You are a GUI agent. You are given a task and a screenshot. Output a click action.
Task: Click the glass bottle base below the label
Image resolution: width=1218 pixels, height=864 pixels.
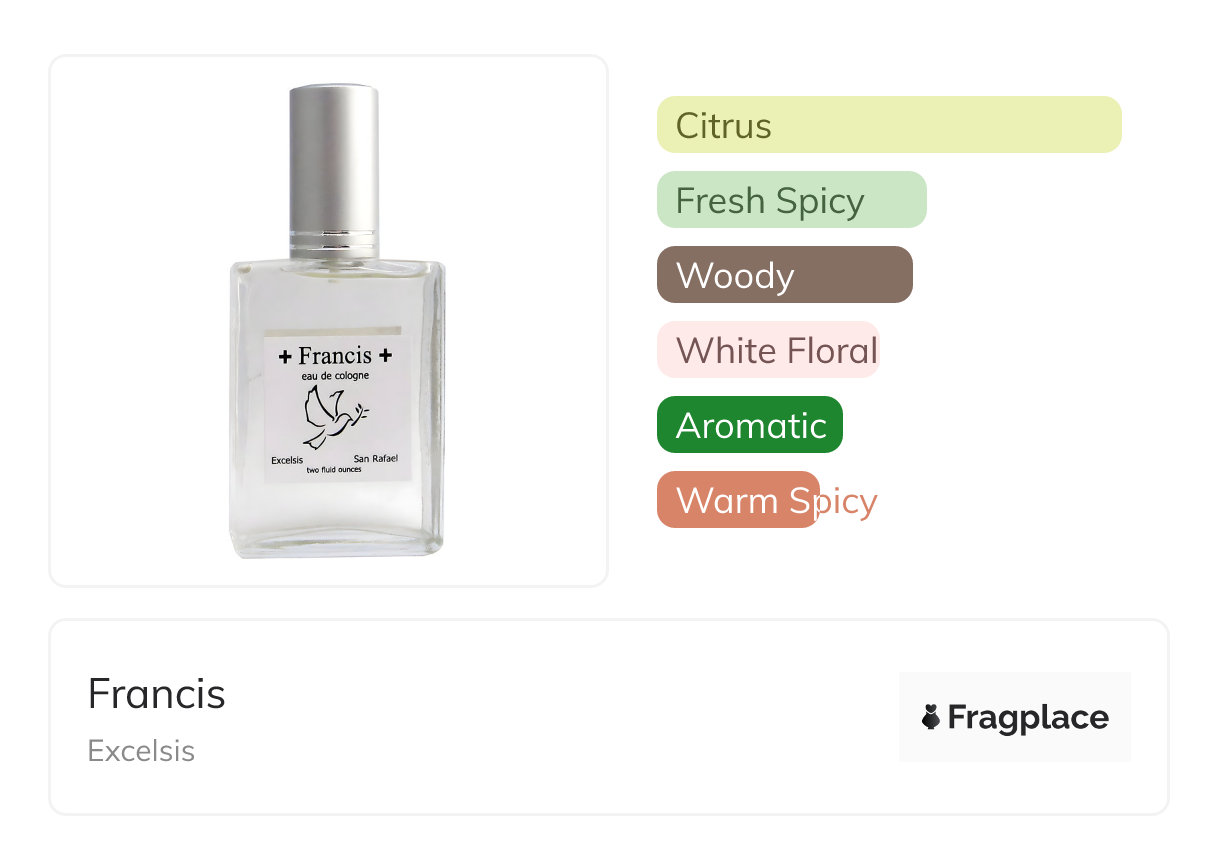pyautogui.click(x=336, y=518)
